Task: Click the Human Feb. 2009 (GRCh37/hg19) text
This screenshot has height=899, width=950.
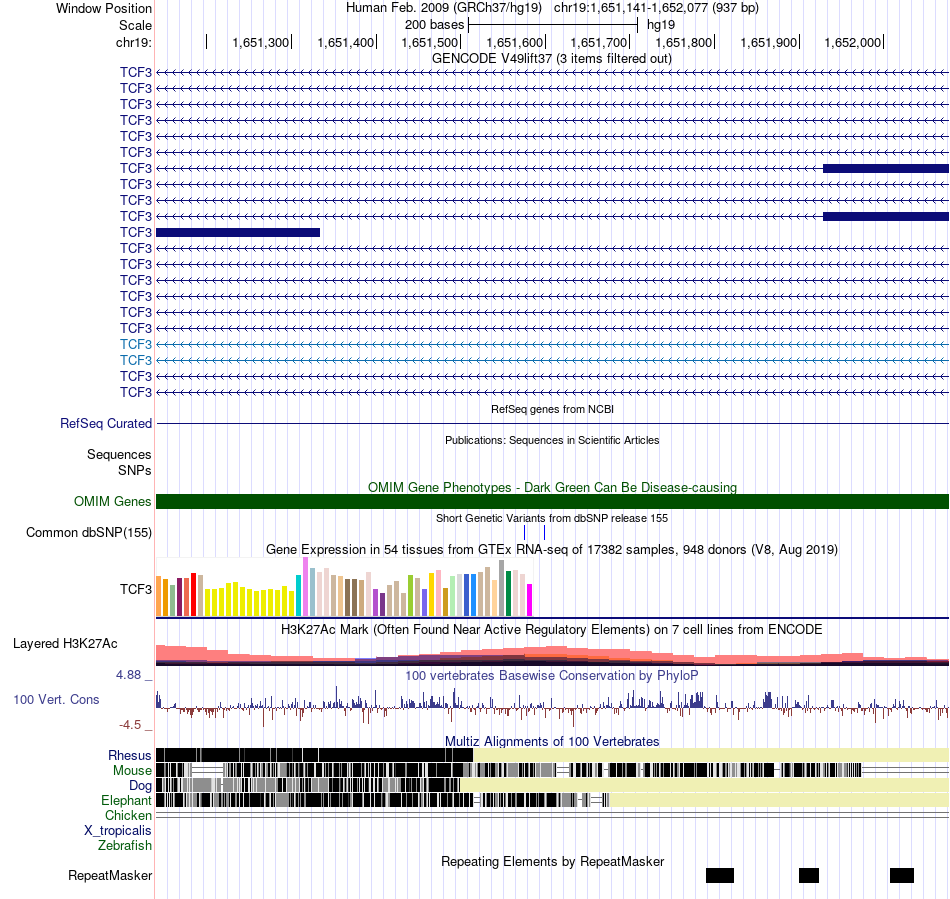Action: (443, 8)
